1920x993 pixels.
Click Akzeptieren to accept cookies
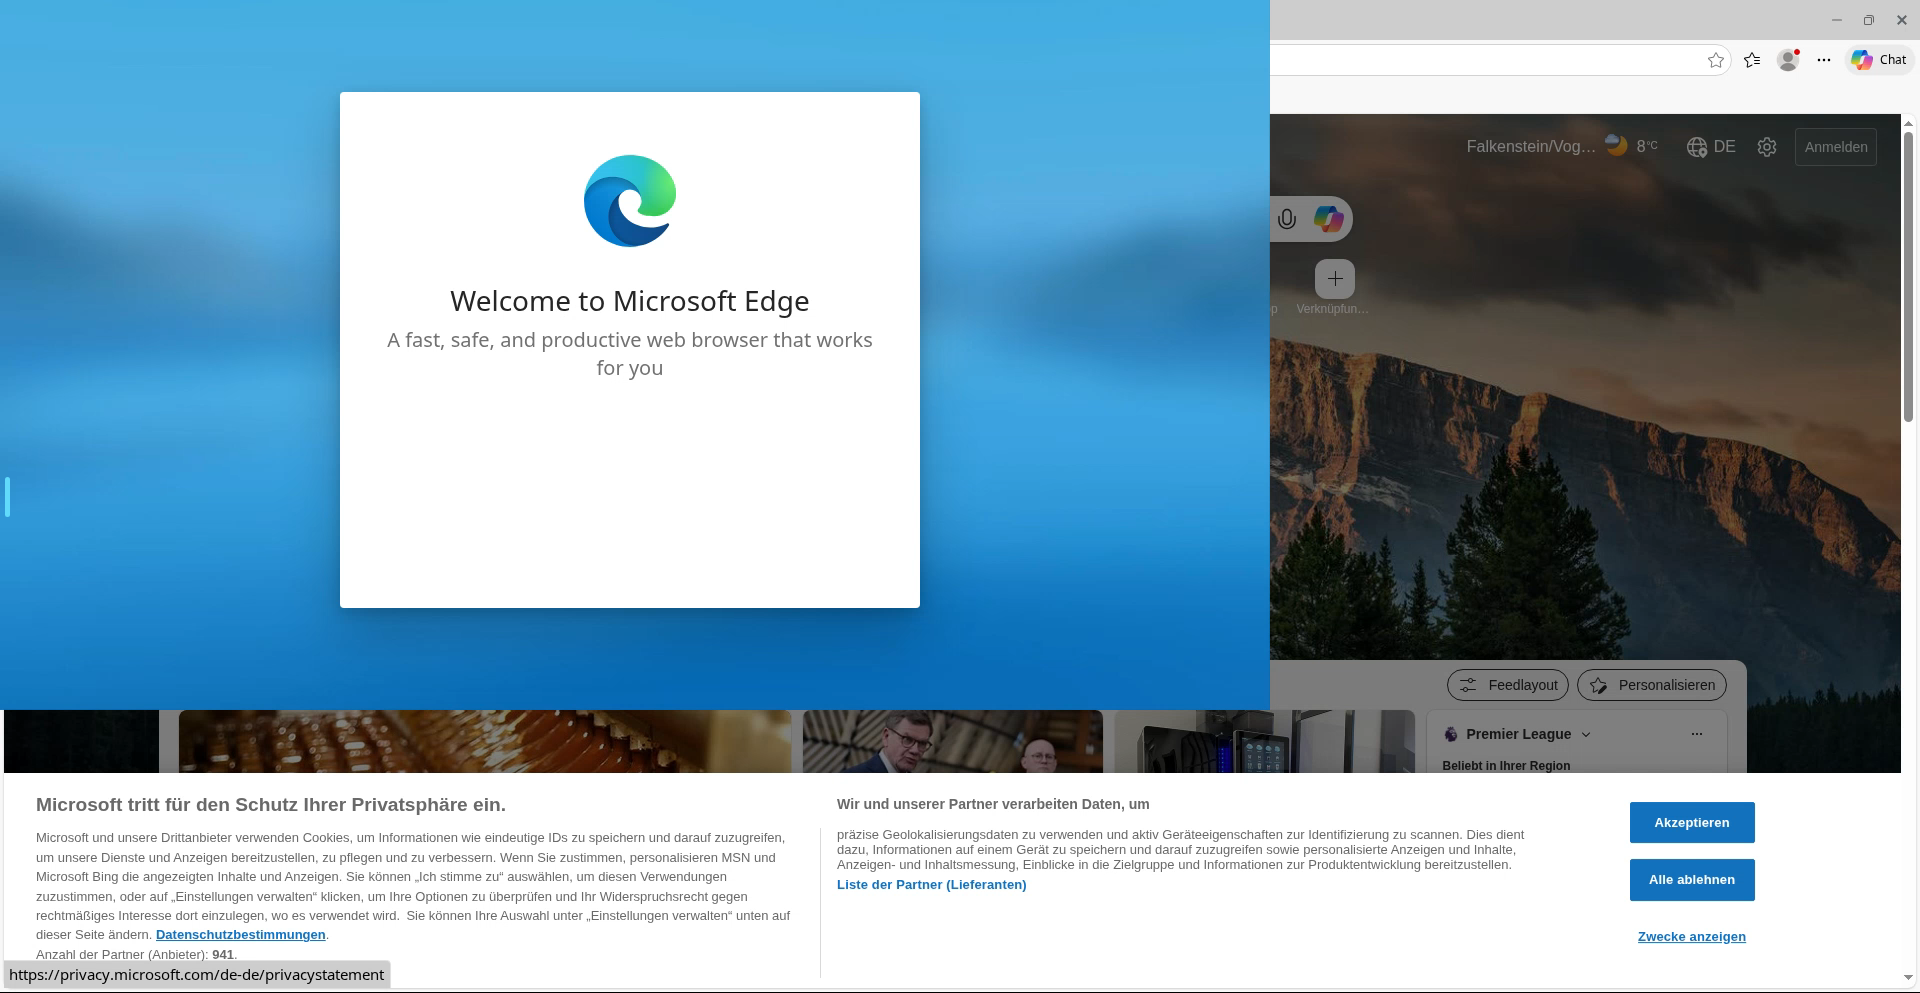[x=1691, y=822]
